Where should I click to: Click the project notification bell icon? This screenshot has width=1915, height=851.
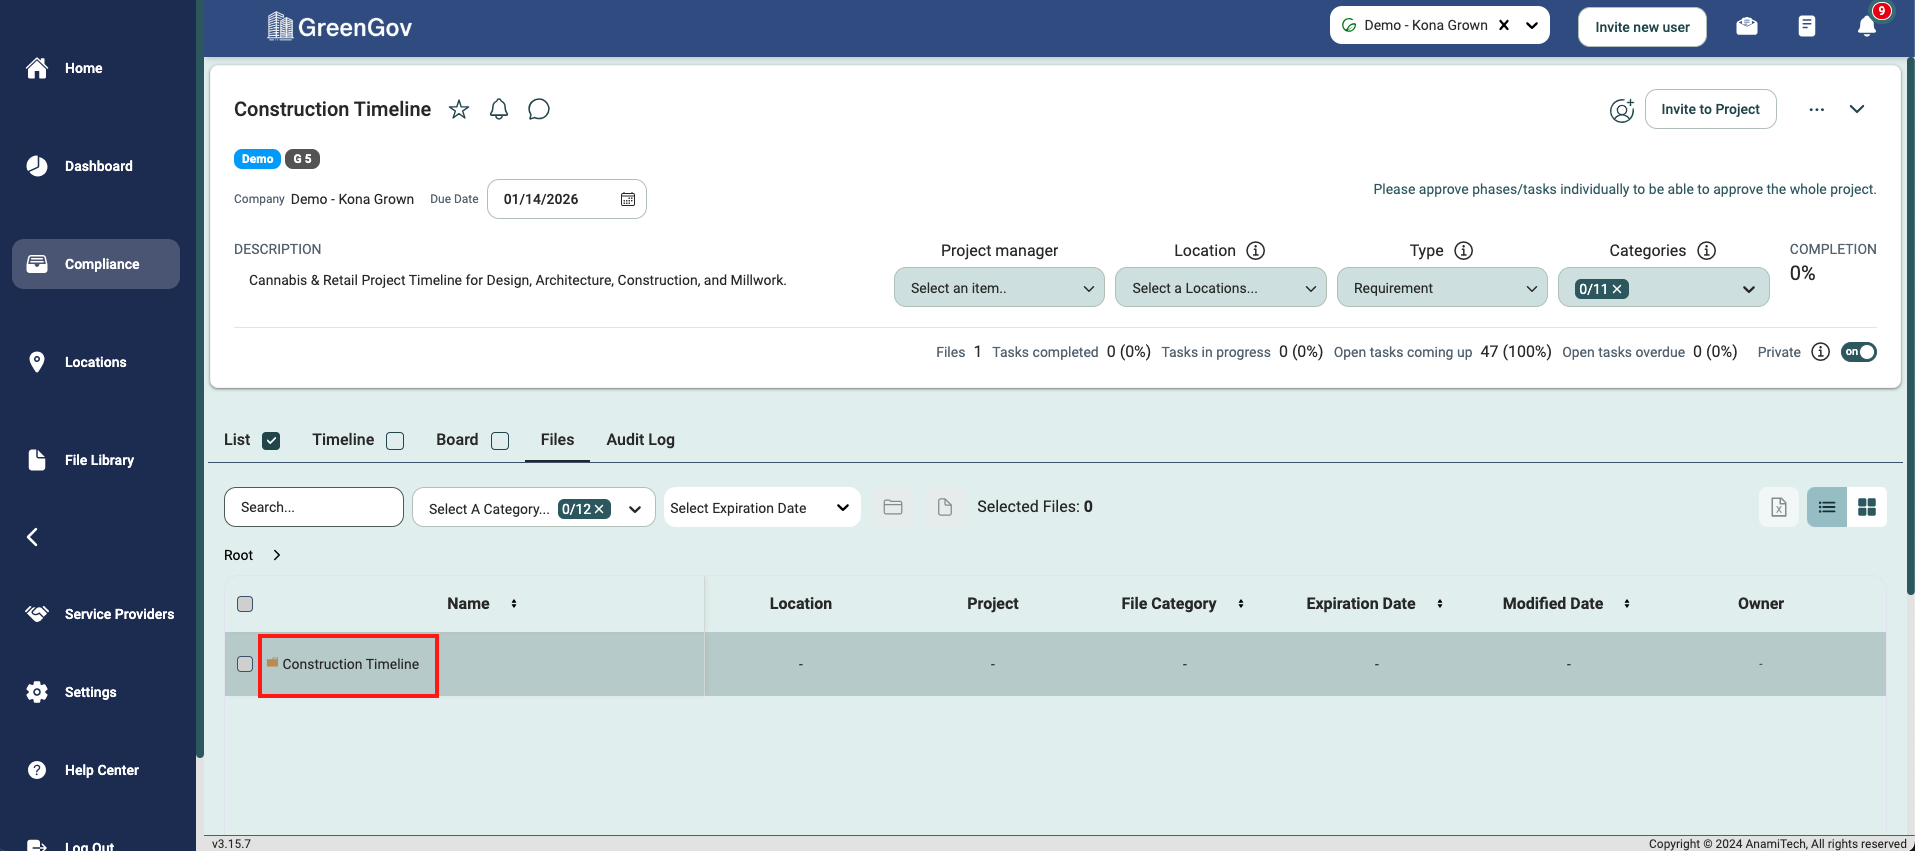pos(499,109)
